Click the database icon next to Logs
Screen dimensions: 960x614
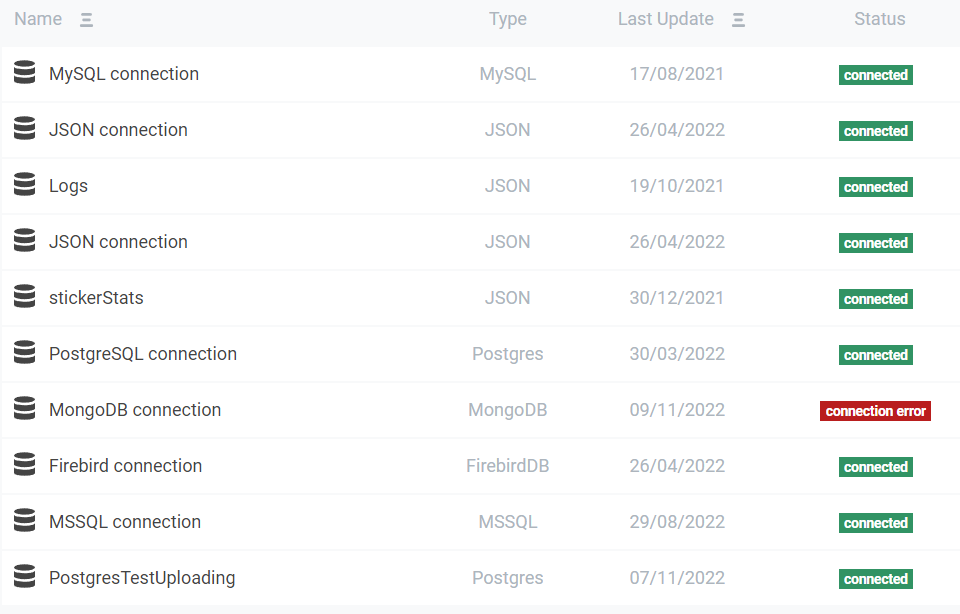coord(24,184)
